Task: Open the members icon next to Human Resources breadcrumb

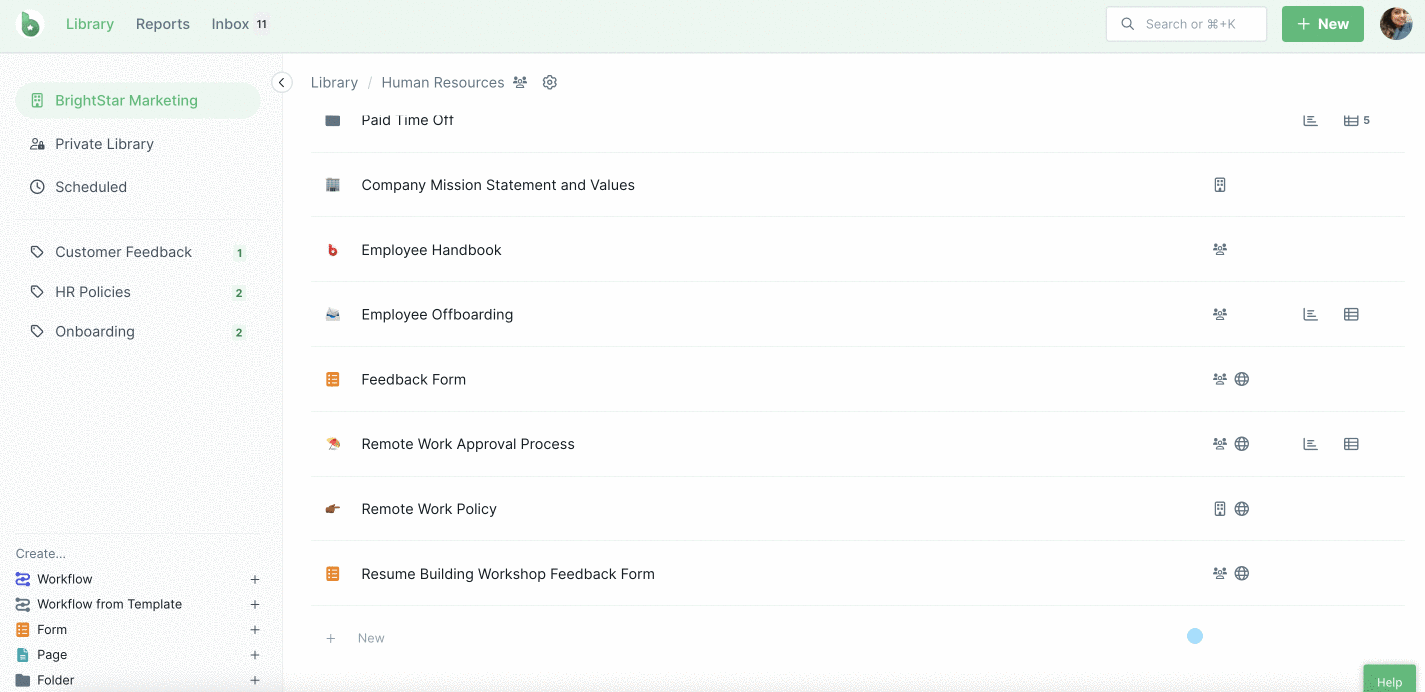Action: coord(520,82)
